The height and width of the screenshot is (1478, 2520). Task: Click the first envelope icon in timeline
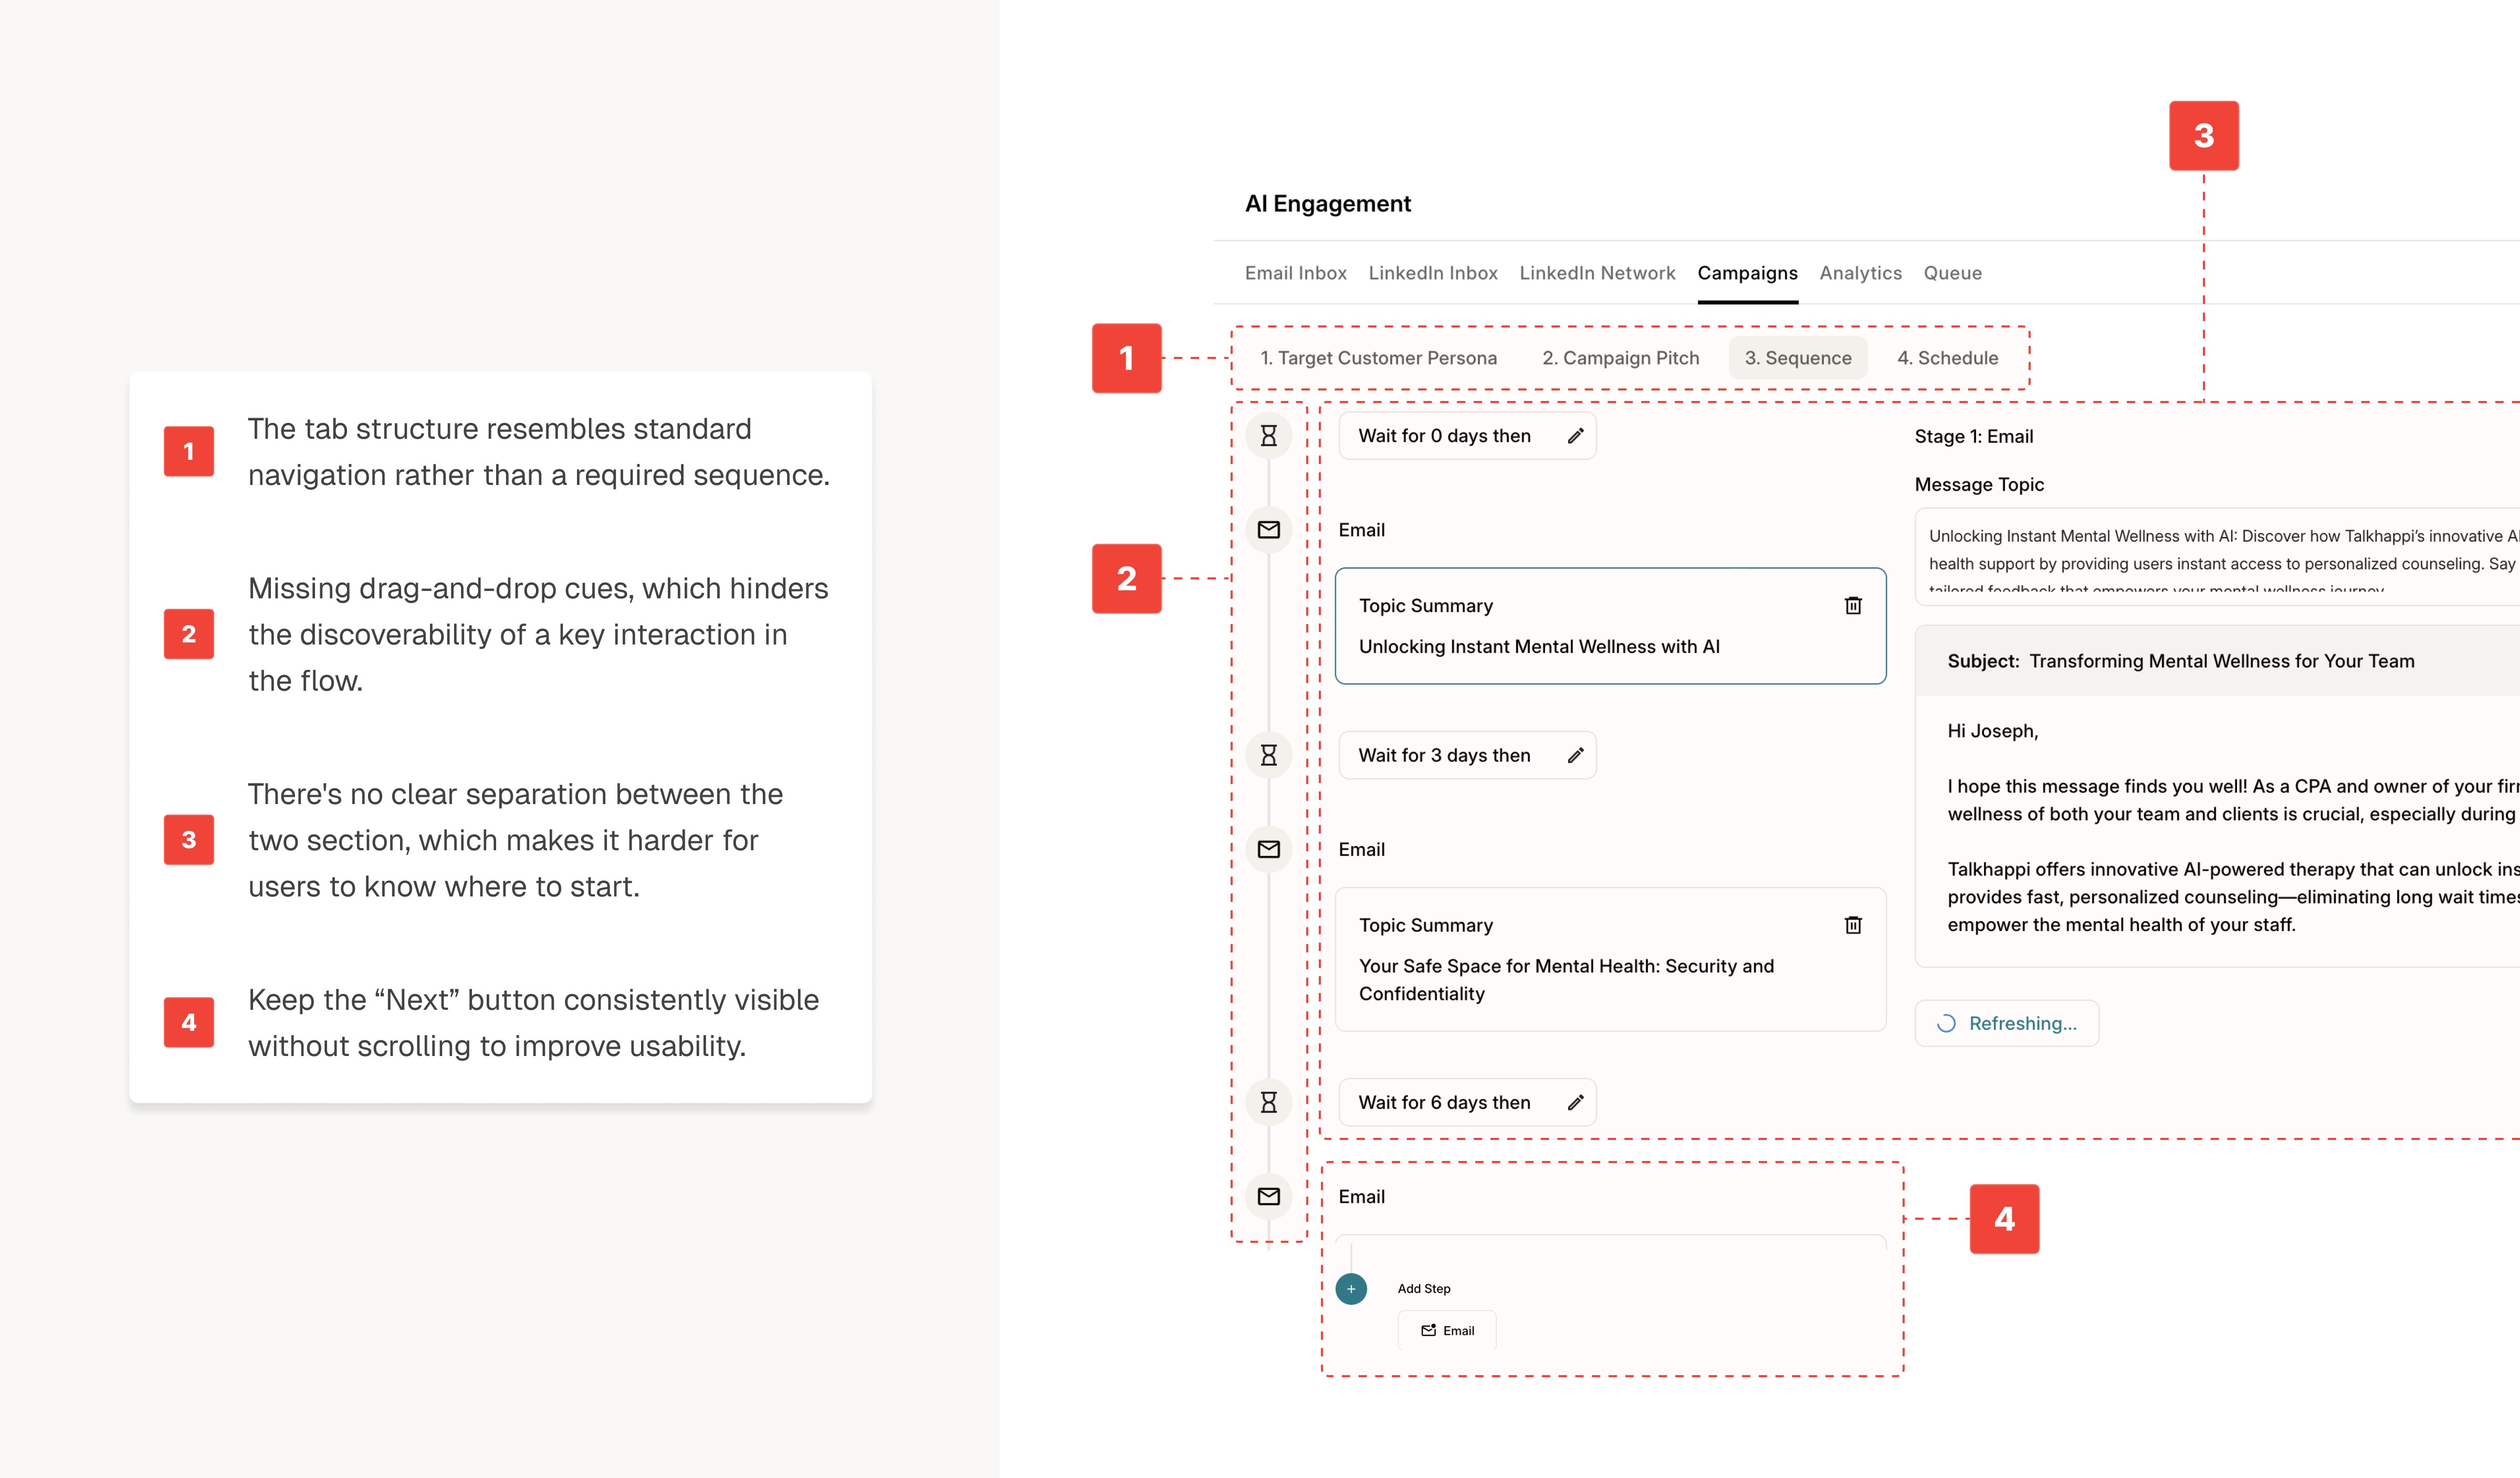(x=1268, y=529)
